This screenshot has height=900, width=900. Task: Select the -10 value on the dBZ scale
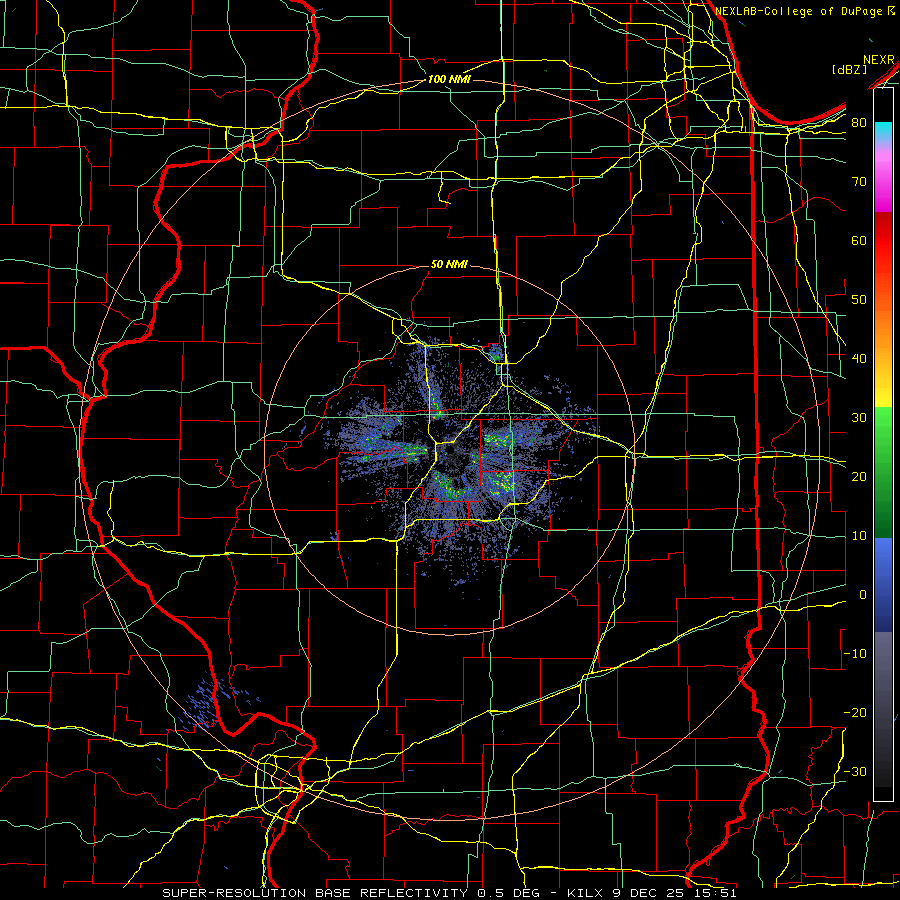coord(855,654)
